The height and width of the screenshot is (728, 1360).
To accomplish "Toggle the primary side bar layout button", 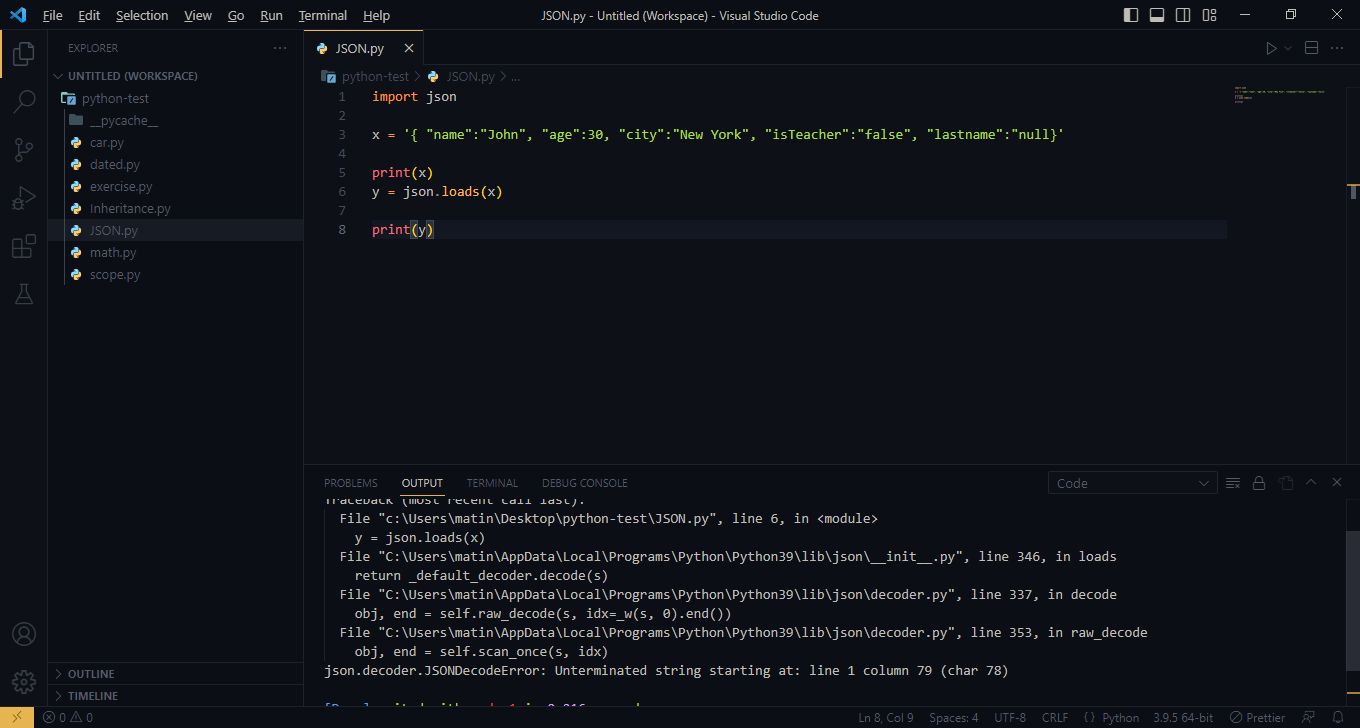I will click(1131, 15).
